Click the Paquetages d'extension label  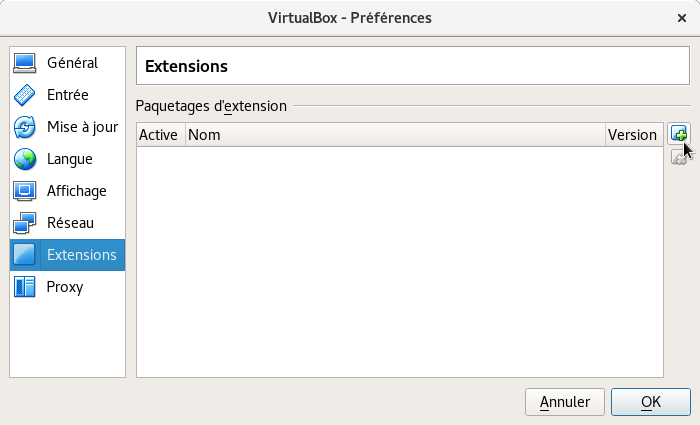[211, 105]
